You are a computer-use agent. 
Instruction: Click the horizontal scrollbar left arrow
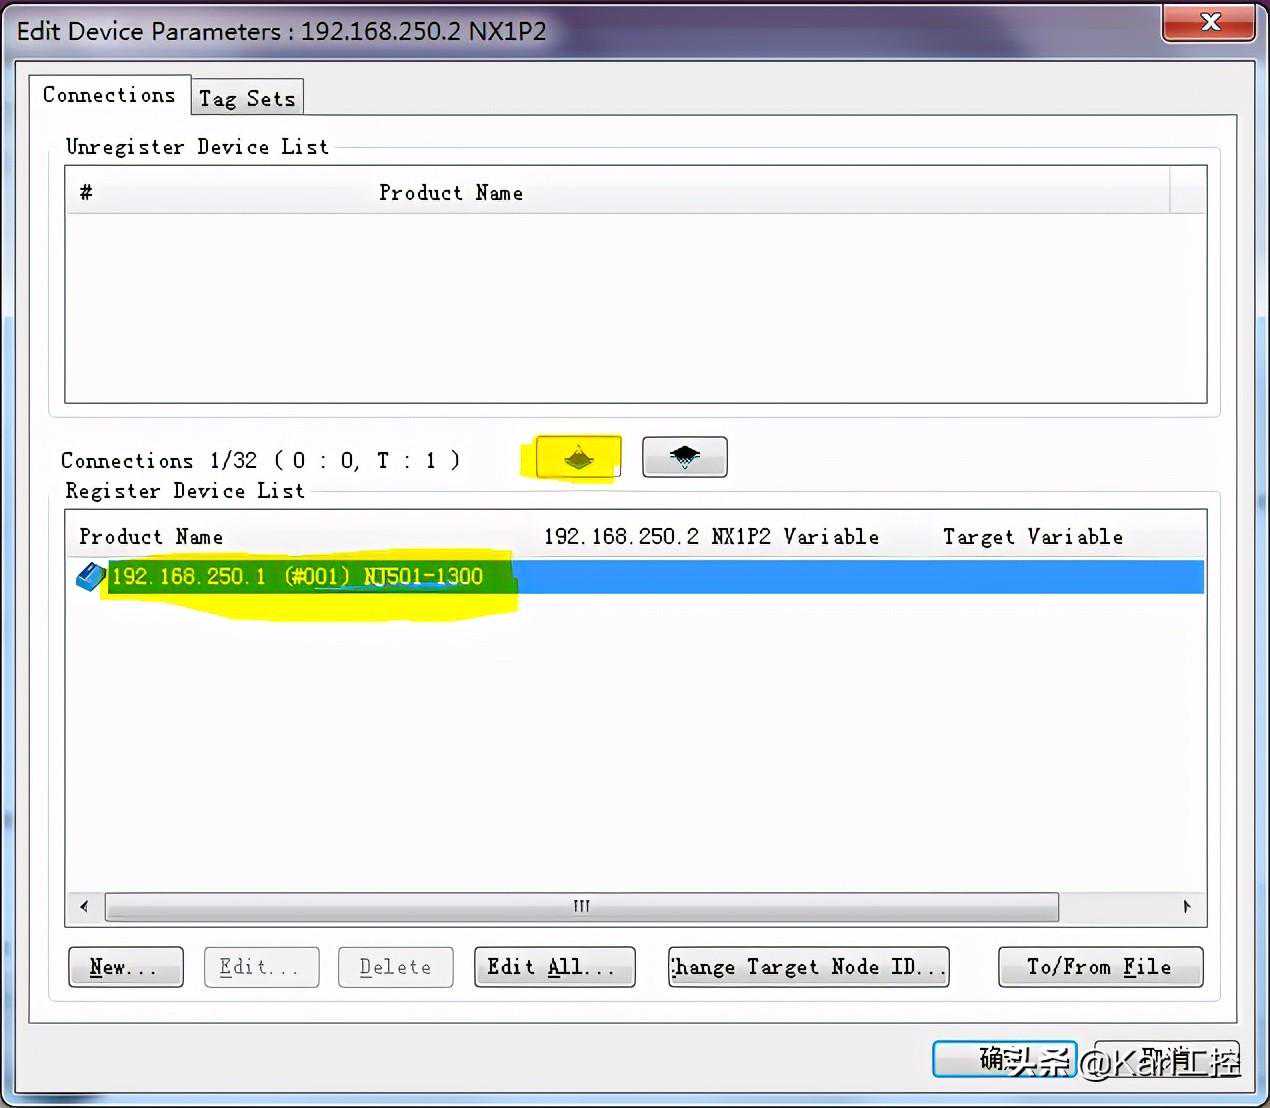pyautogui.click(x=84, y=907)
